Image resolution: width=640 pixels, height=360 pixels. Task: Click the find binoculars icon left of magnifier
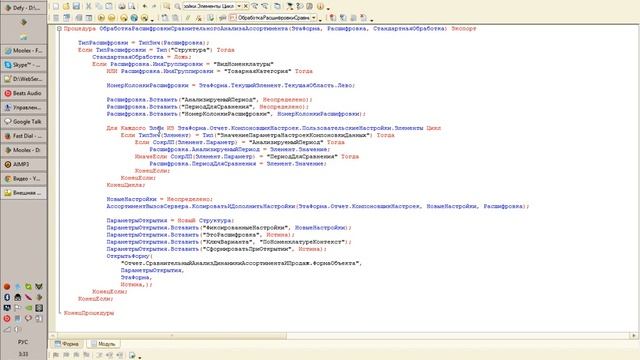[167, 6]
